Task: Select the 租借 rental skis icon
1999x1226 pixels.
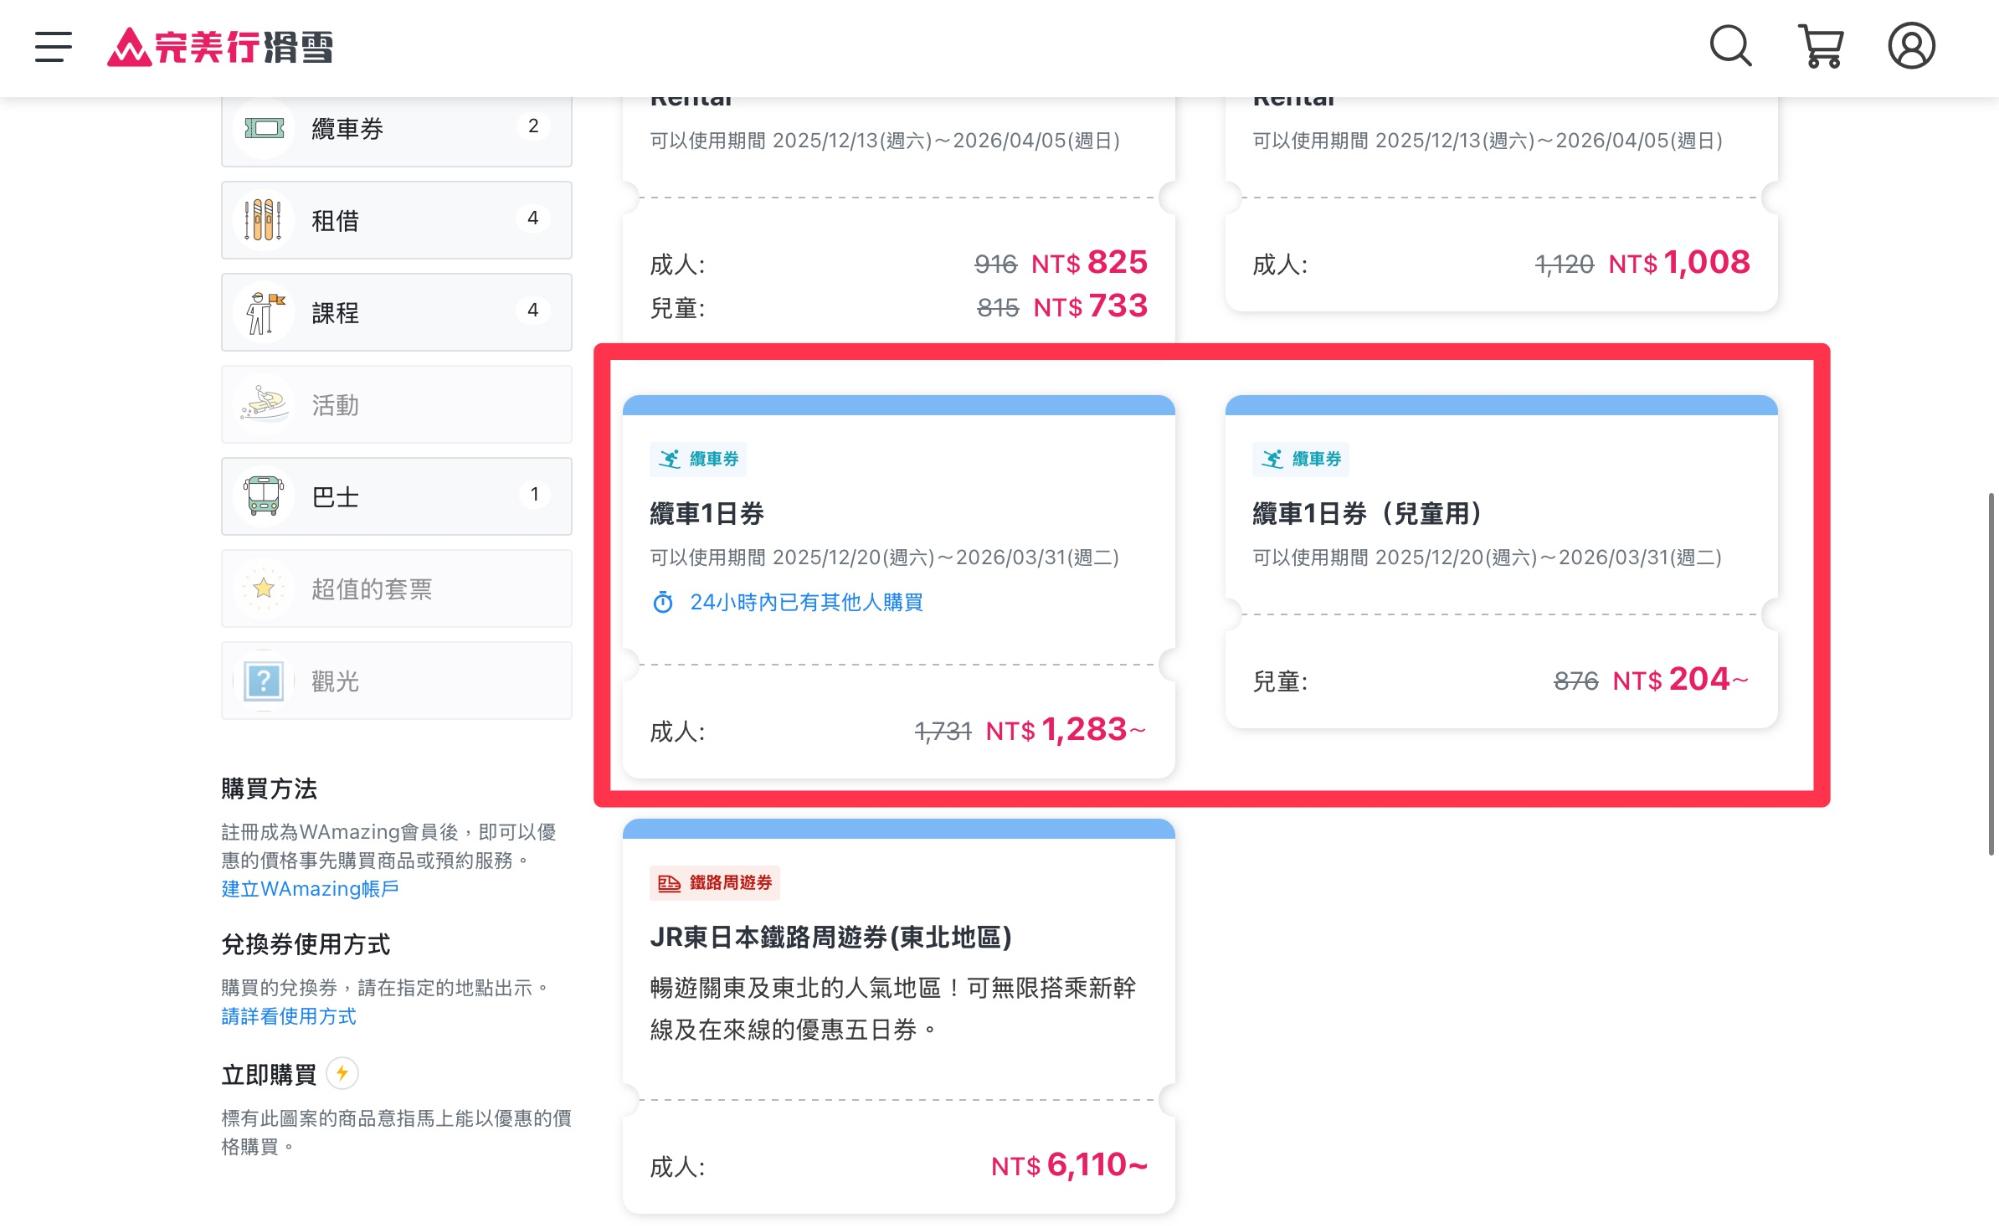Action: pos(263,219)
